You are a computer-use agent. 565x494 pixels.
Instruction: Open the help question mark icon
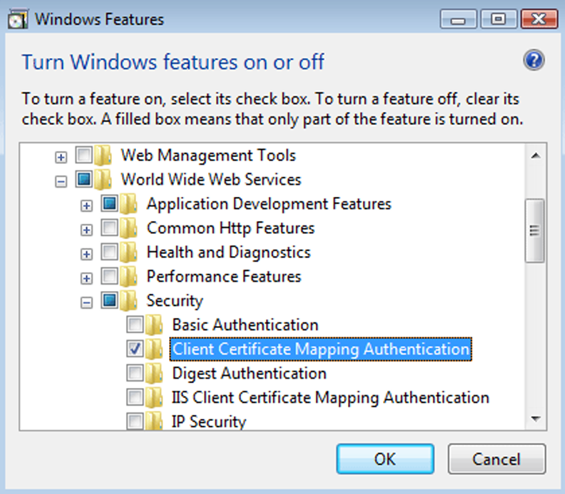534,60
